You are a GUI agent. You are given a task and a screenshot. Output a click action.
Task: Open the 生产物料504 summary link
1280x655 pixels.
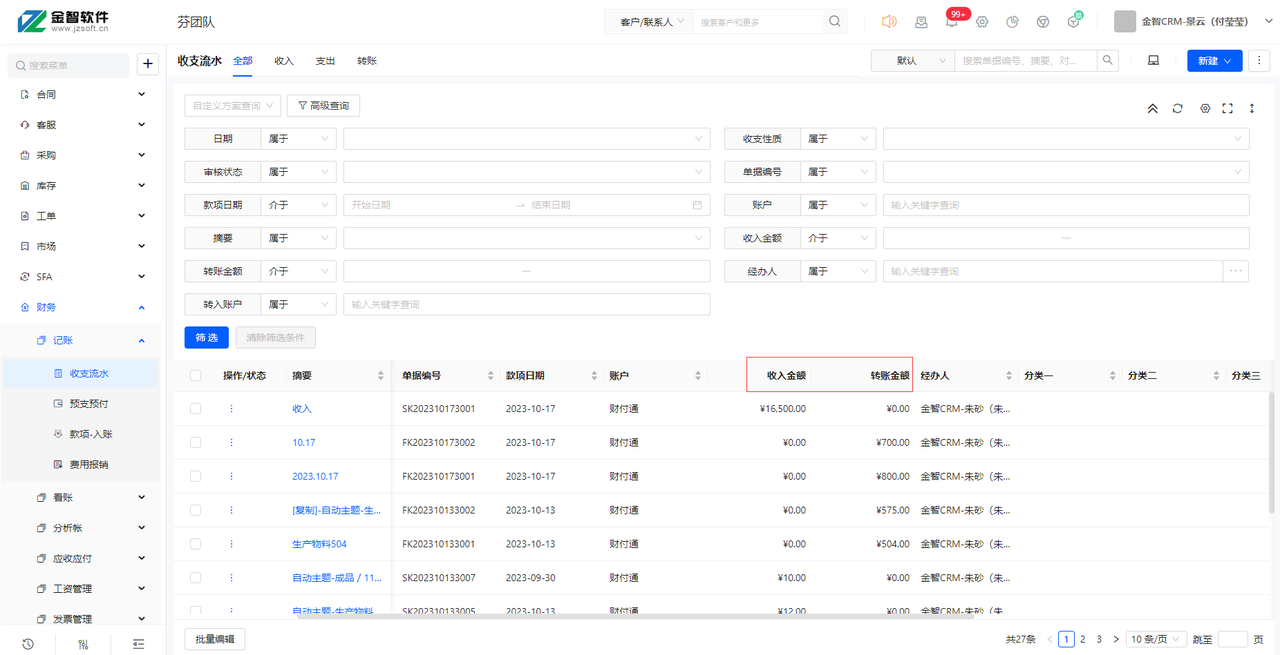(319, 544)
